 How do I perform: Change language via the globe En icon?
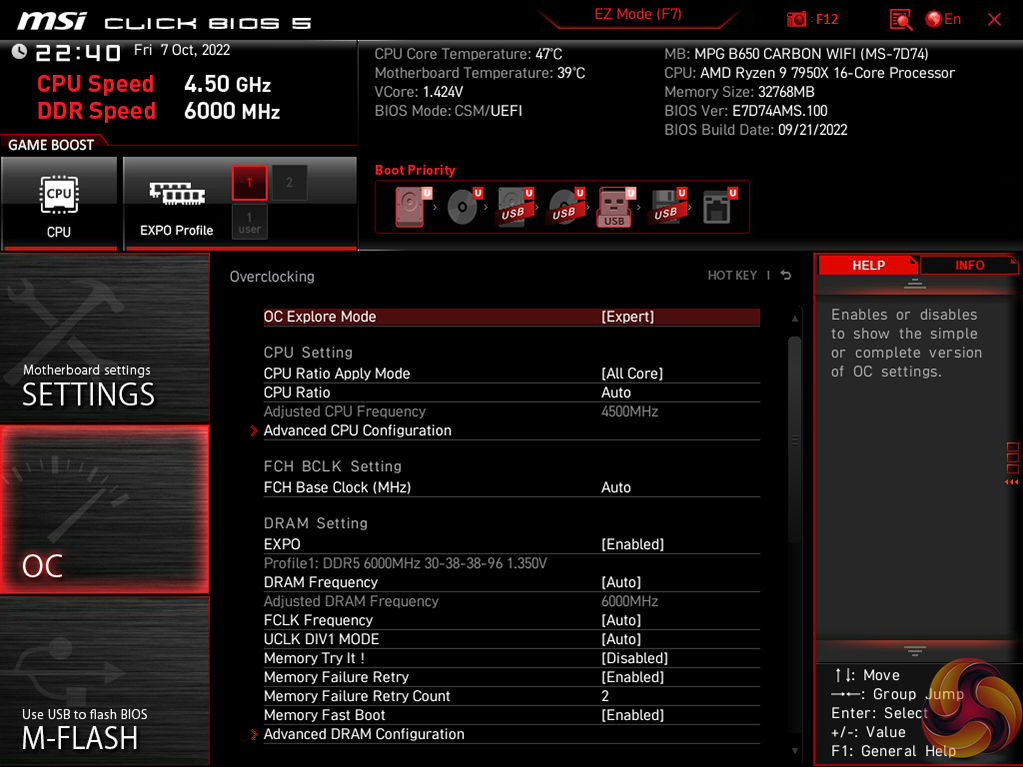942,19
